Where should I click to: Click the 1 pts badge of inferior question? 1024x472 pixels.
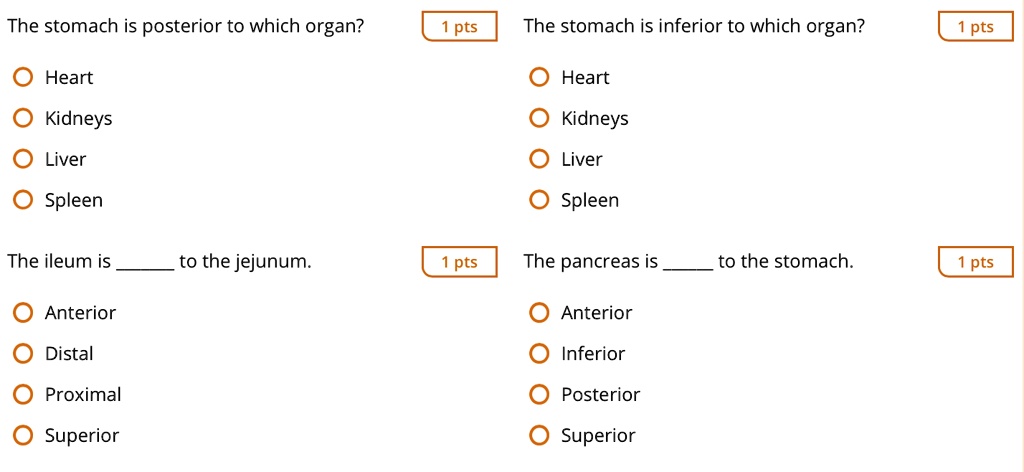976,27
